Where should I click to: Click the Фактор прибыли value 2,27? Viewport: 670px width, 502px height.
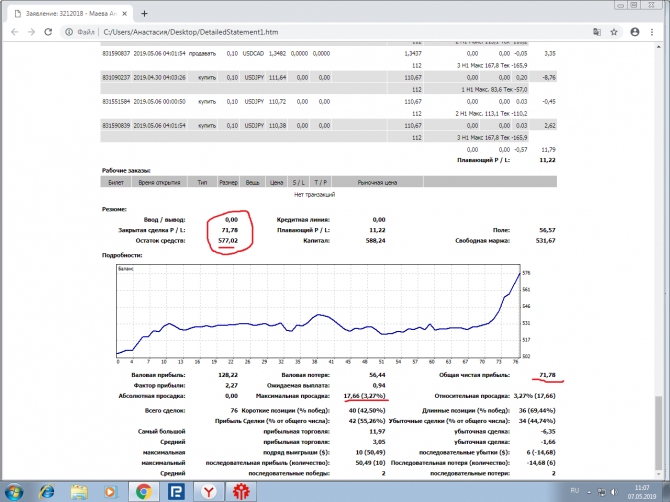(x=231, y=385)
